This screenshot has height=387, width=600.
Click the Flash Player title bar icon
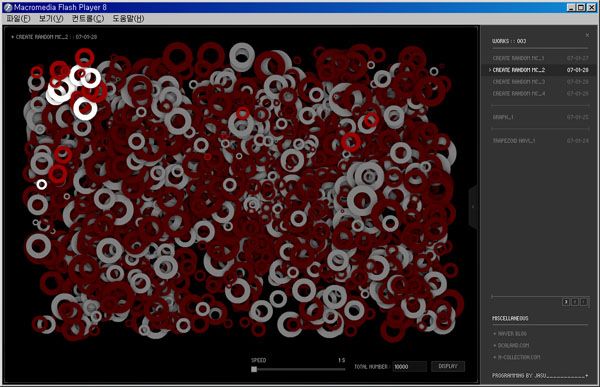coord(8,7)
